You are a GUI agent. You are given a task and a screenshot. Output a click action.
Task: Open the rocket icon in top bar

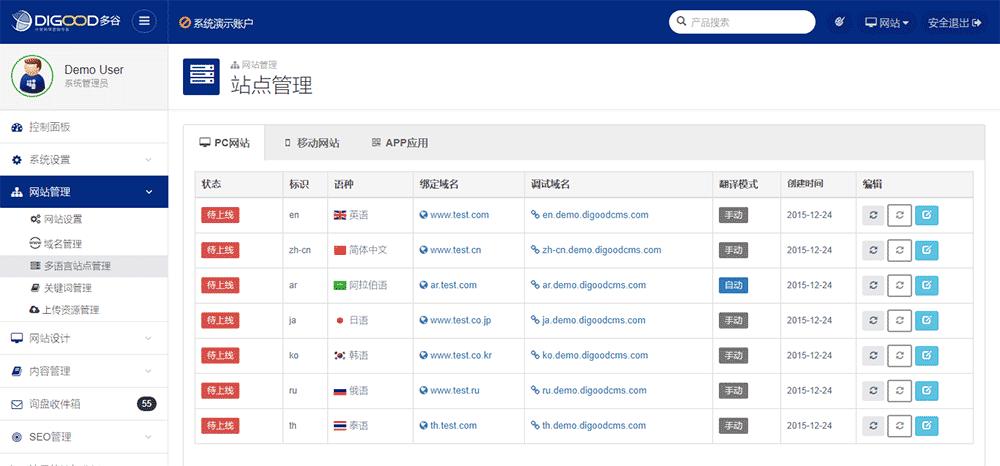840,22
